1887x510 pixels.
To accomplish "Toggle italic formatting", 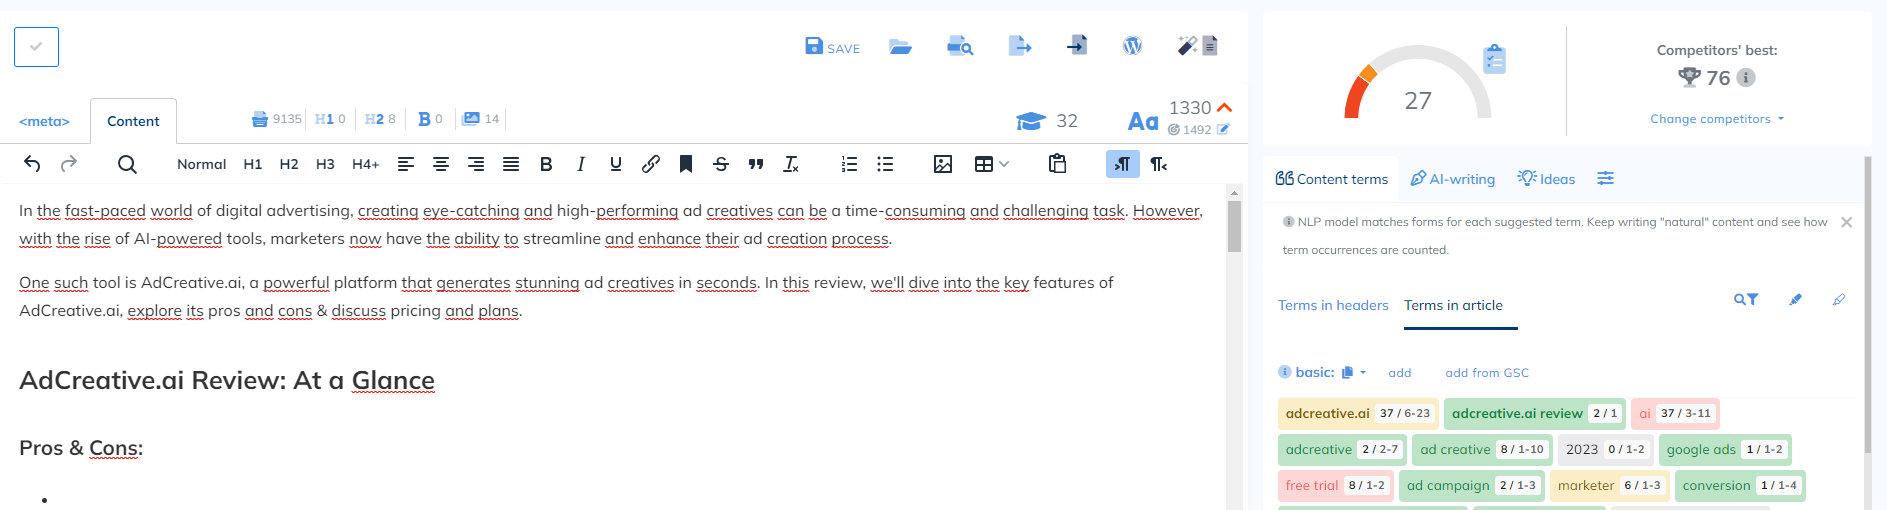I will click(581, 164).
